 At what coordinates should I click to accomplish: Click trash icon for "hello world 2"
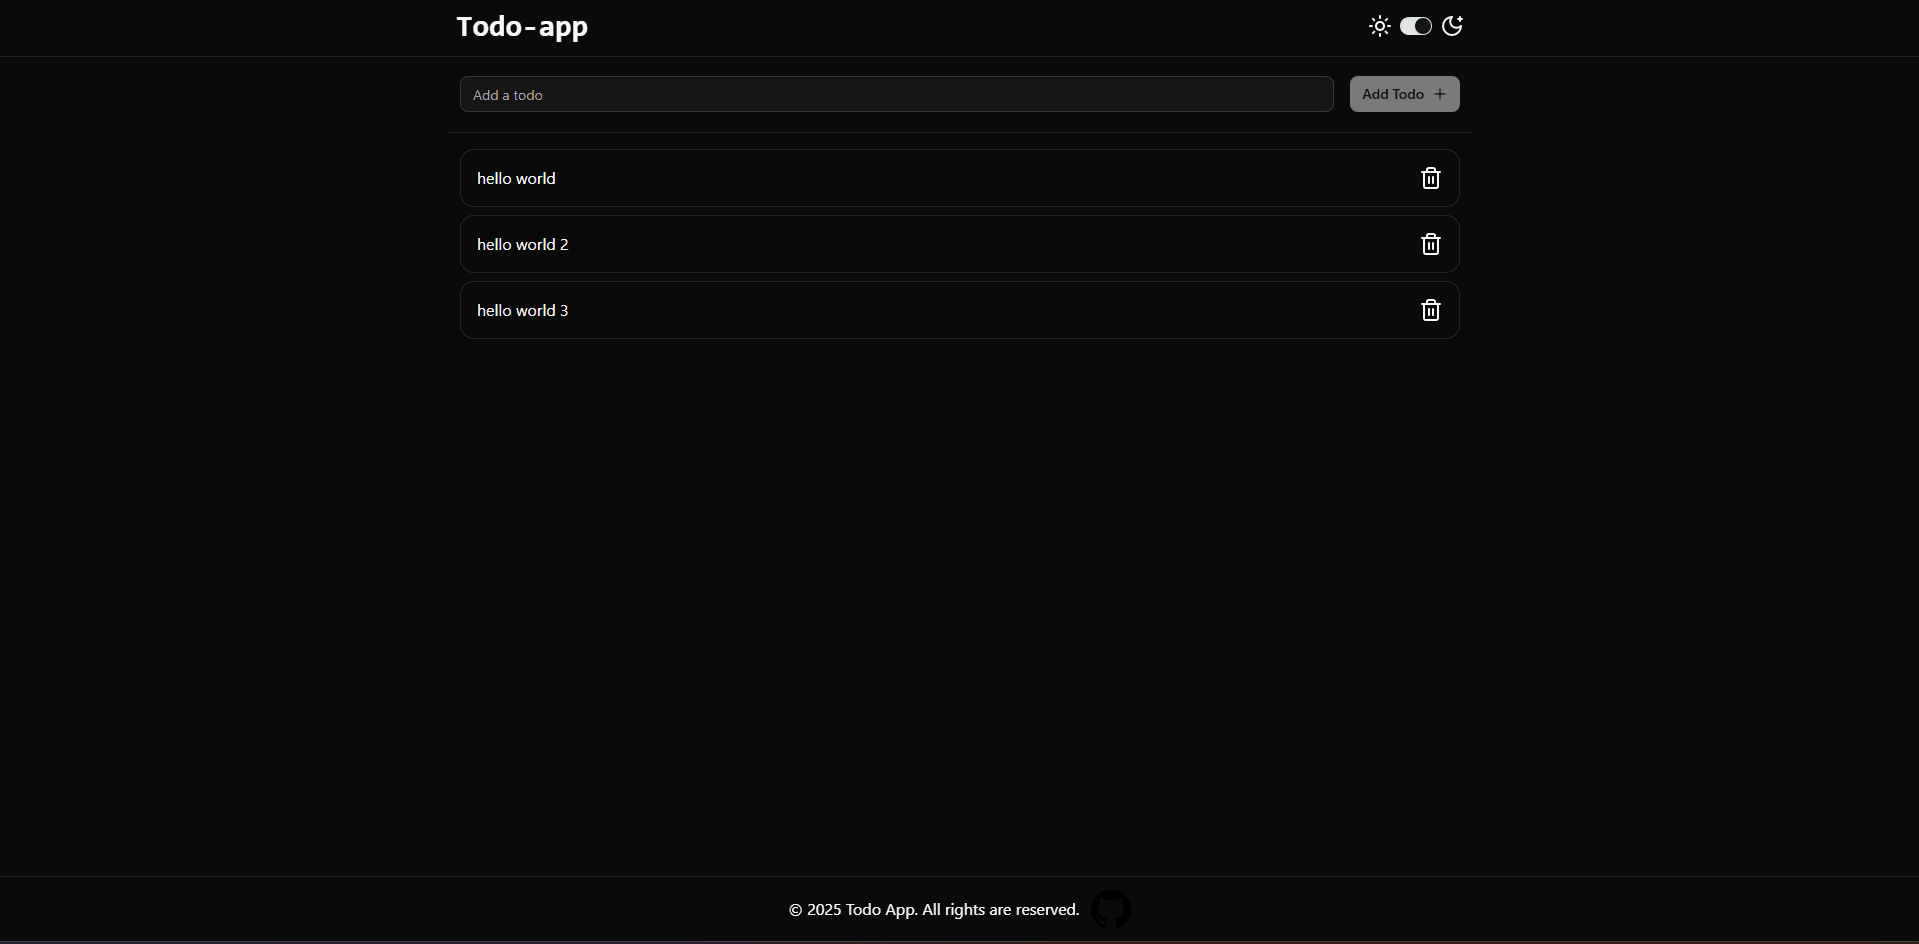pyautogui.click(x=1431, y=244)
